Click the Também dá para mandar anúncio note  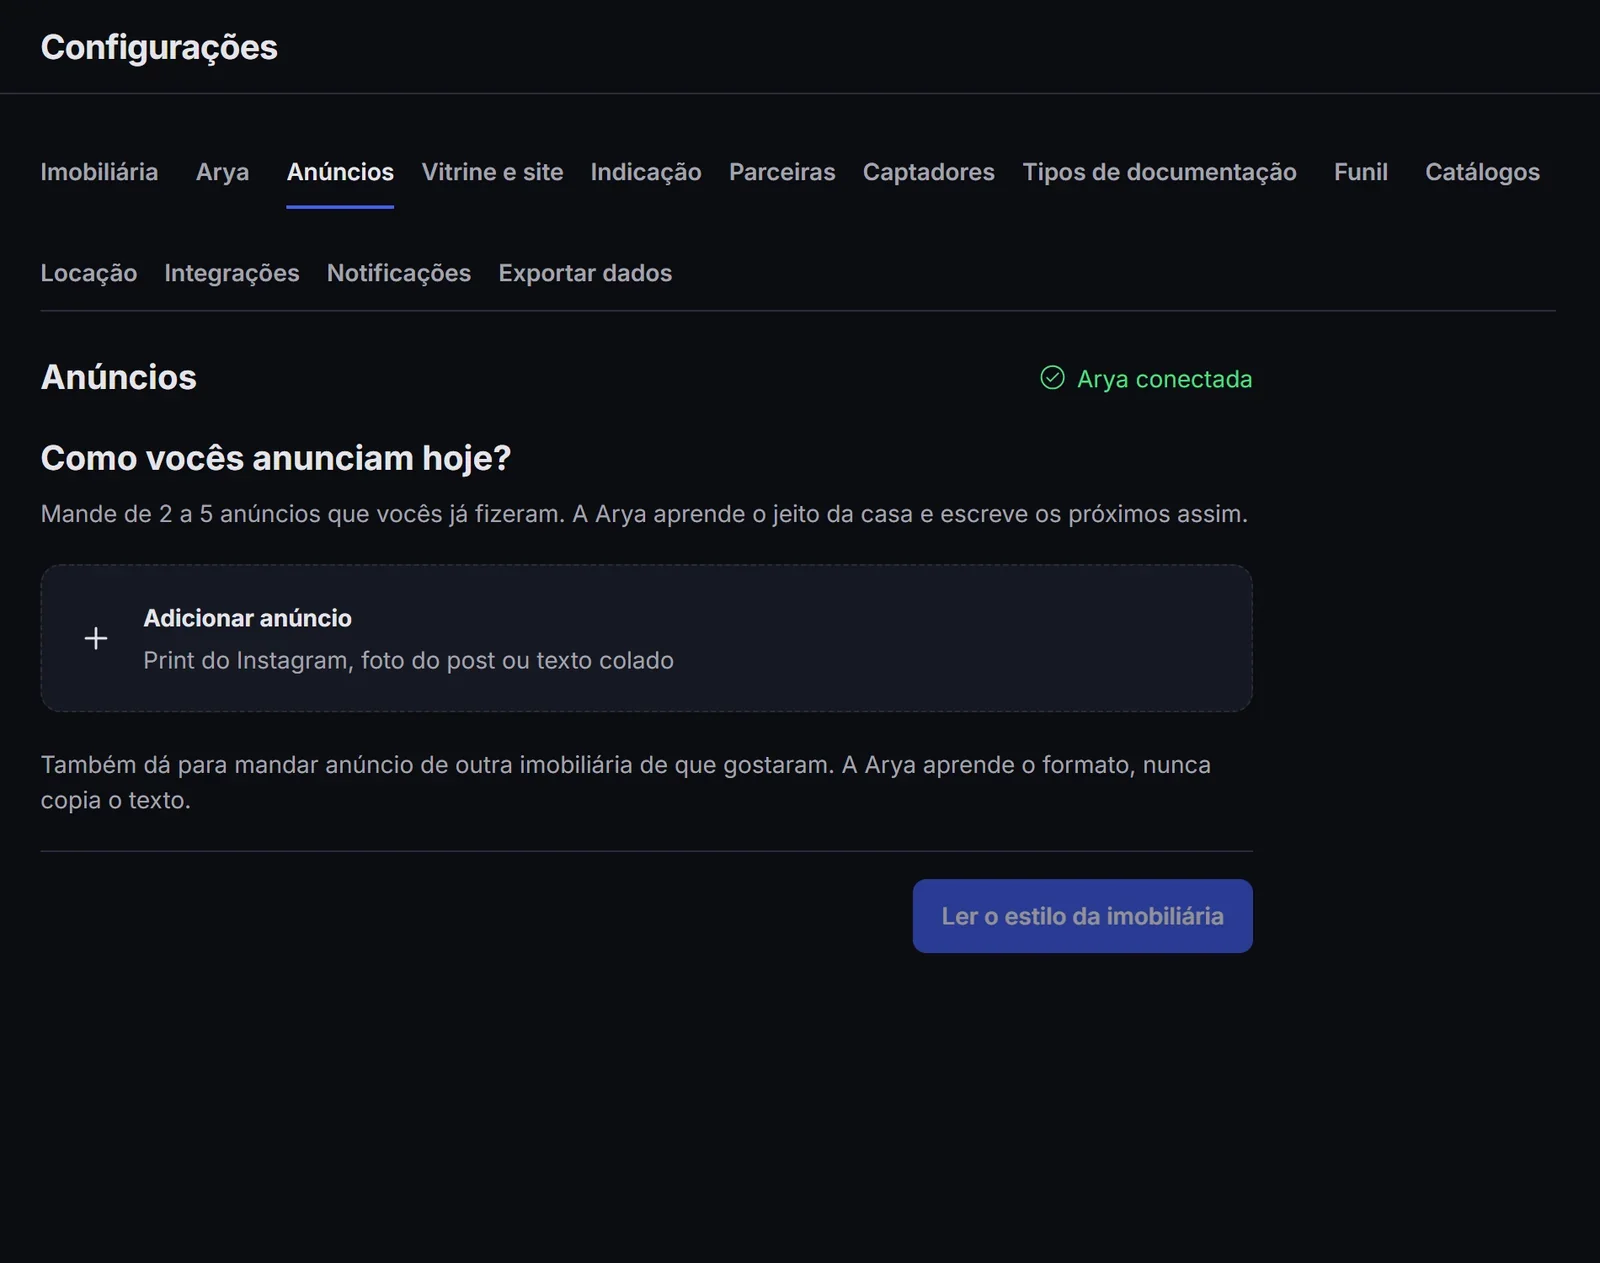click(626, 782)
